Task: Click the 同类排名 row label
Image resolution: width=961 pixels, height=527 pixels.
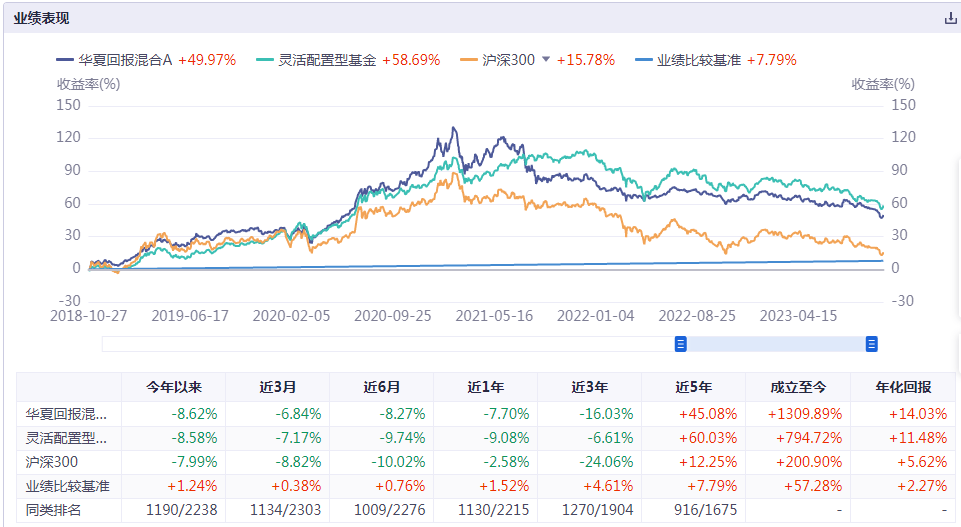Action: (53, 510)
